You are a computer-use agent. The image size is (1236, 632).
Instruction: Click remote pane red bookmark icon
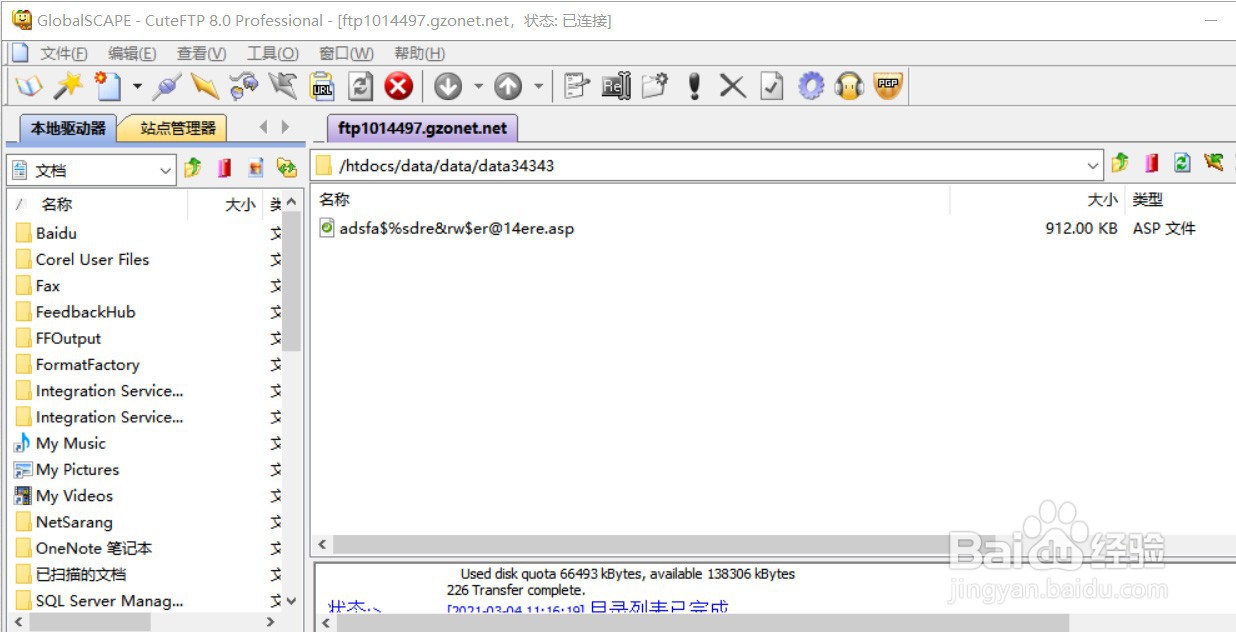[1151, 163]
